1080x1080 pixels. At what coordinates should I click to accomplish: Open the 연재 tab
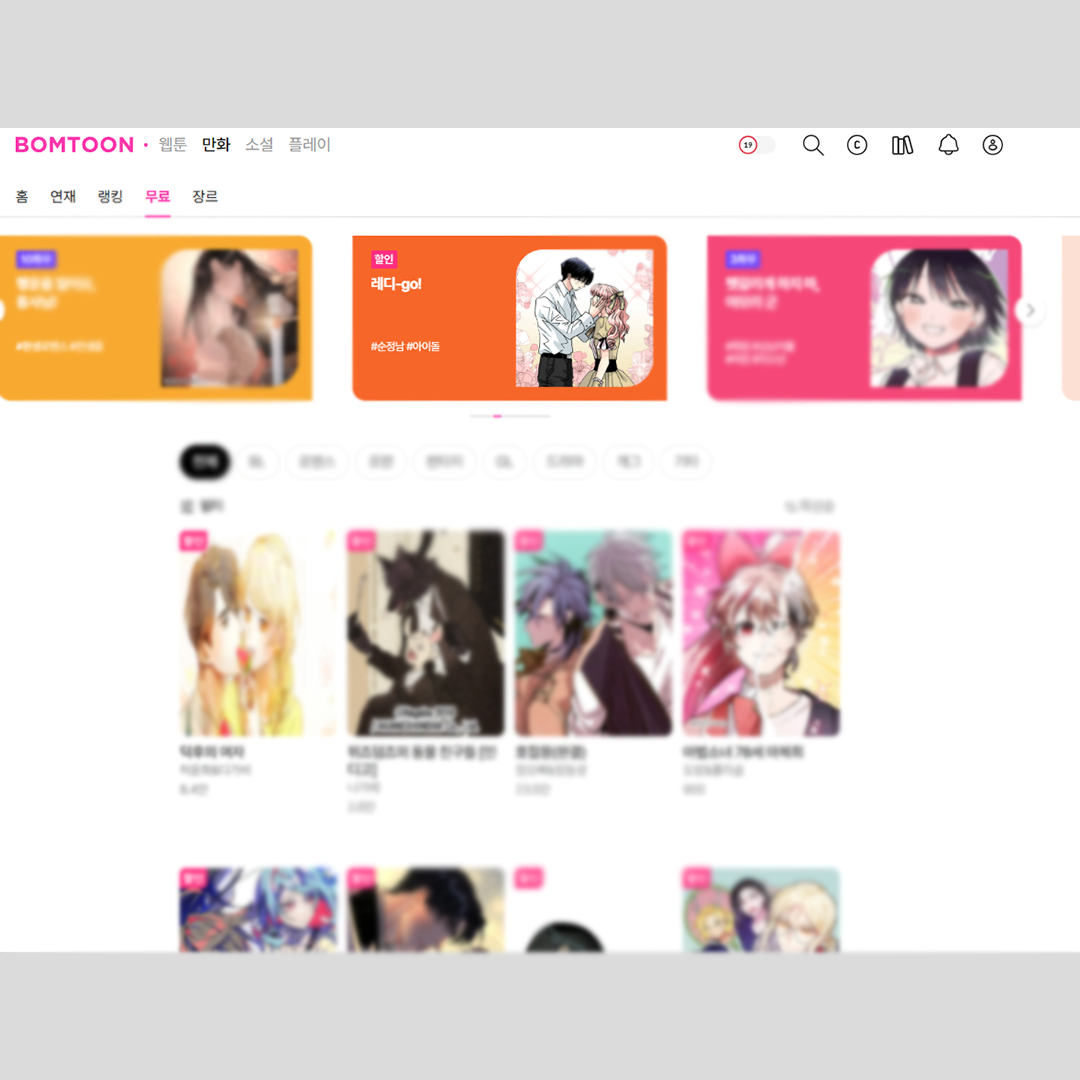[x=63, y=196]
